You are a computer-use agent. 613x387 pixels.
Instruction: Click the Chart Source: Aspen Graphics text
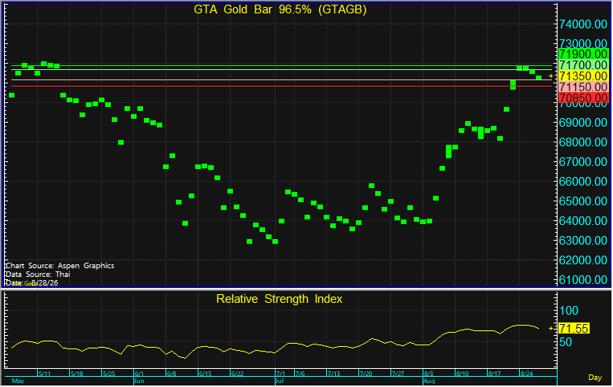pos(60,266)
